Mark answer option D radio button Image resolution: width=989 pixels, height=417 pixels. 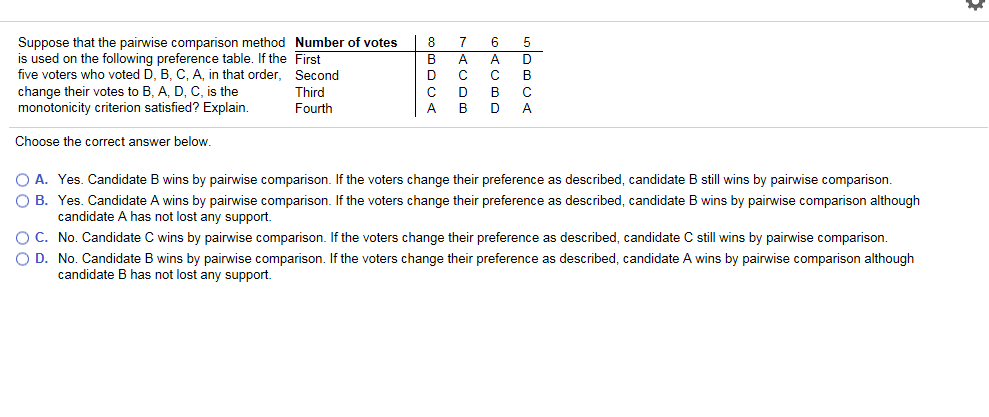(x=22, y=259)
